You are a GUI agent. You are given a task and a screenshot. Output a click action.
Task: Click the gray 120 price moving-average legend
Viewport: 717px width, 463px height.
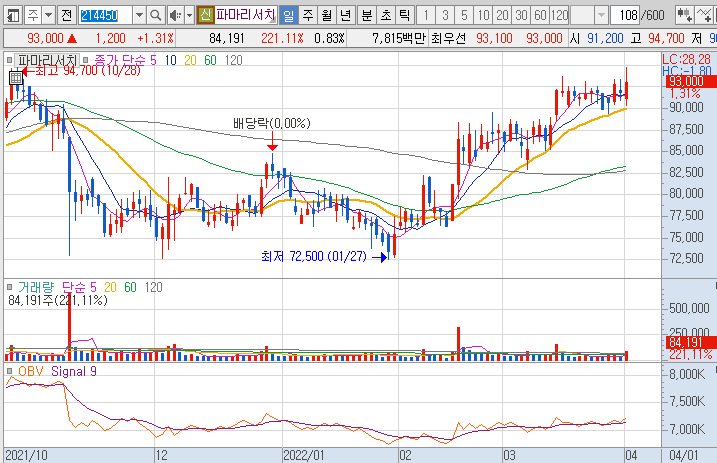point(234,60)
